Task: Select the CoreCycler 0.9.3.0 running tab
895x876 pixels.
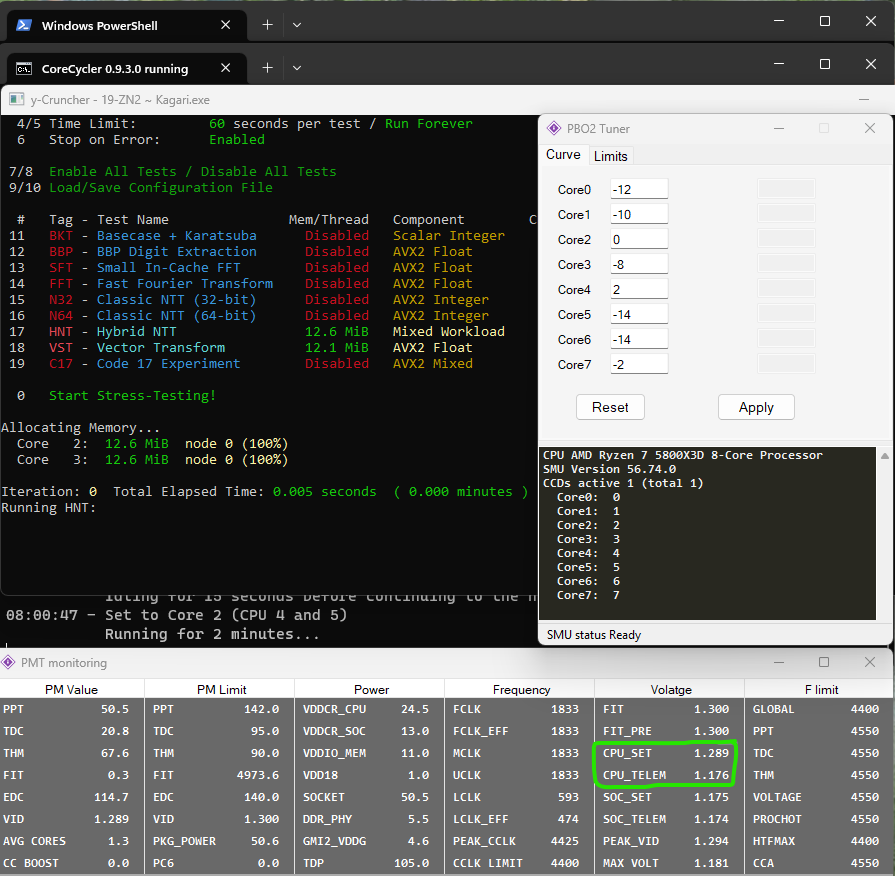Action: [126, 68]
